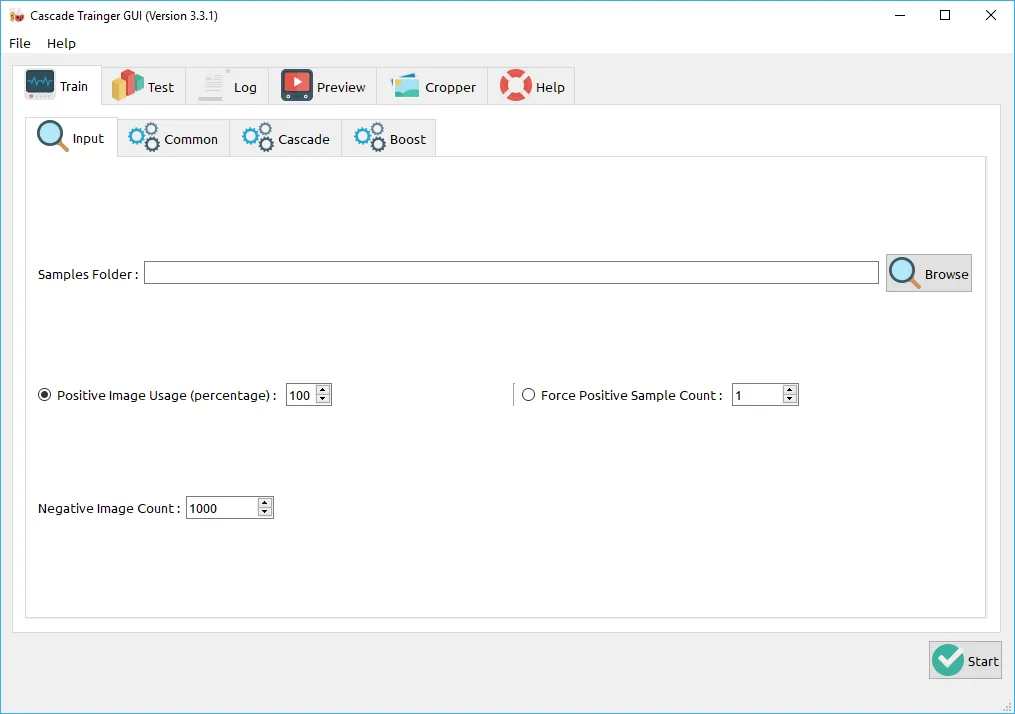Click the application icon in title bar
The image size is (1015, 714).
[17, 16]
